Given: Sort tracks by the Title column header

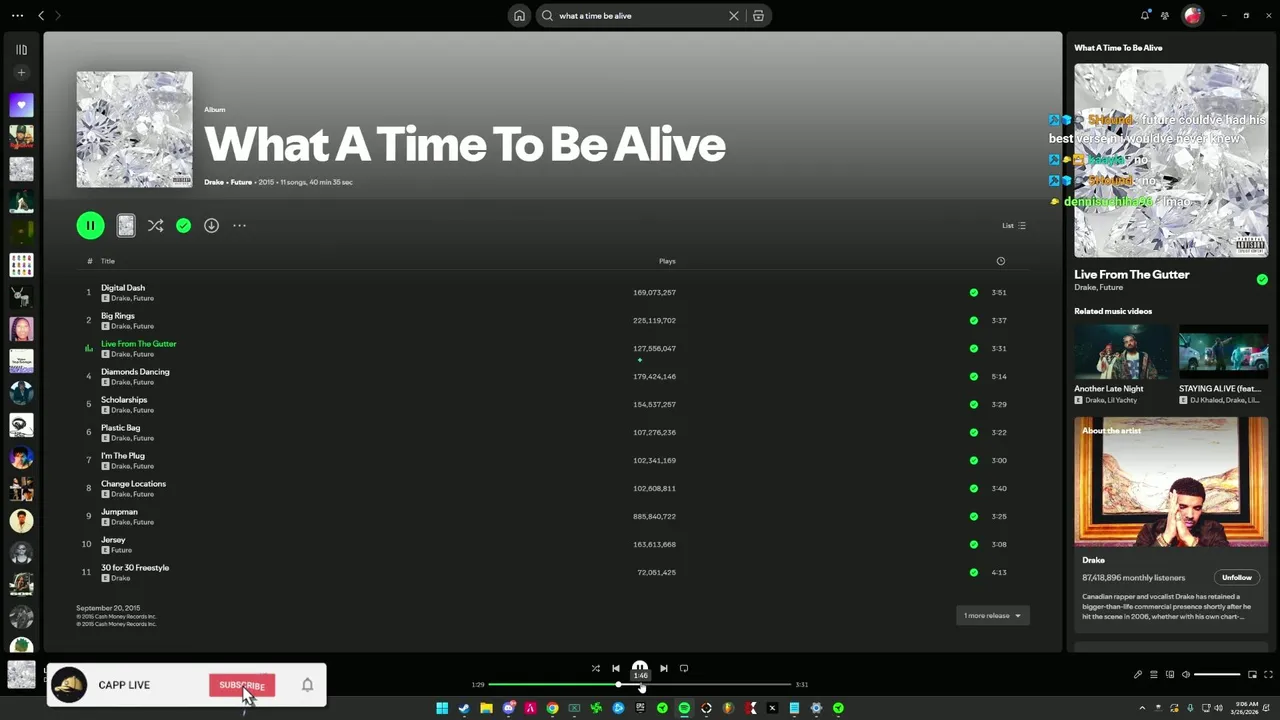Looking at the screenshot, I should tap(108, 261).
